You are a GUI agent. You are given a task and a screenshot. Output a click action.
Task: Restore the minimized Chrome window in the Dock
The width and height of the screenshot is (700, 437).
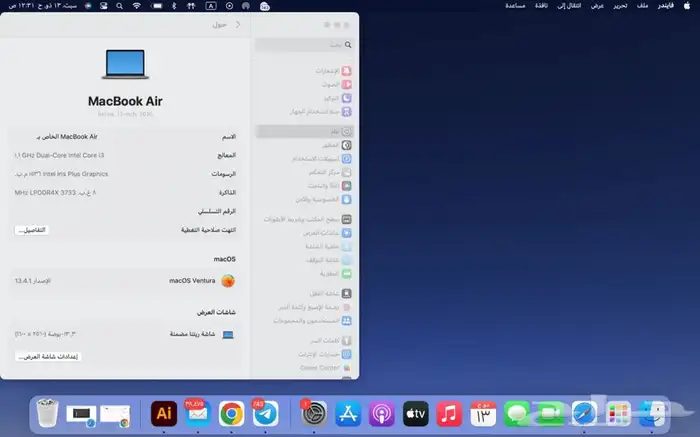tap(115, 415)
